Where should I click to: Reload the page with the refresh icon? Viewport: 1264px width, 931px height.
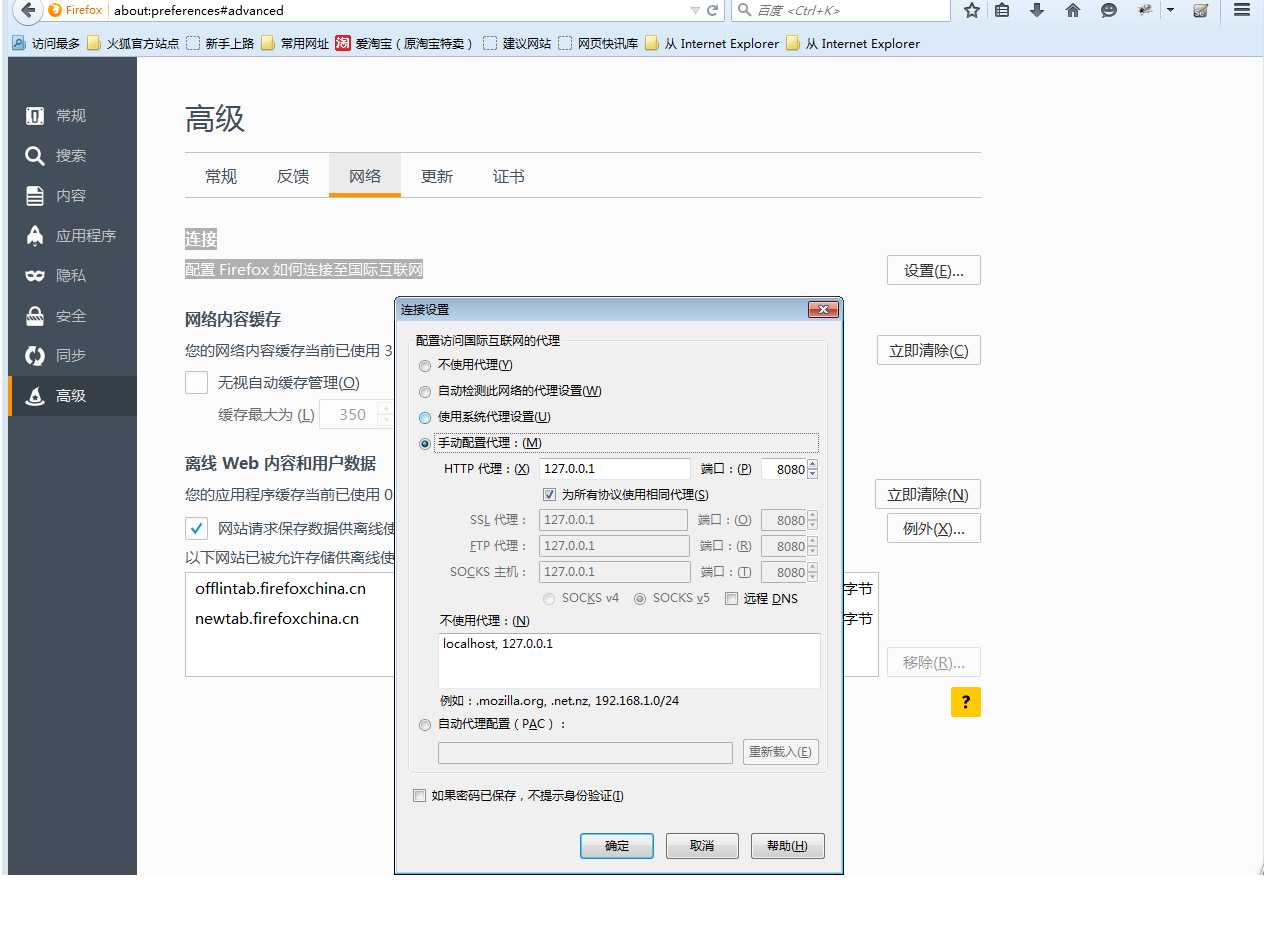coord(713,10)
